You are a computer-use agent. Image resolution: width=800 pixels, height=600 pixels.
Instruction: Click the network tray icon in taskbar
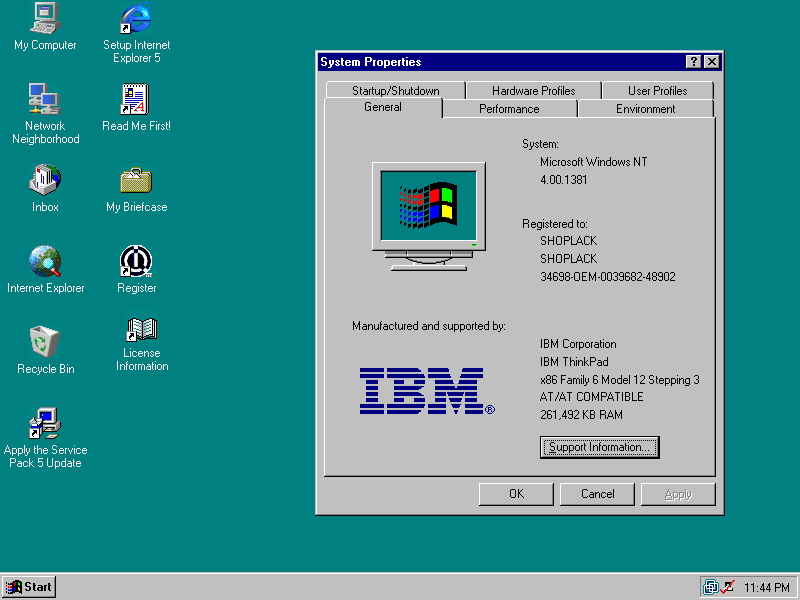(x=711, y=587)
